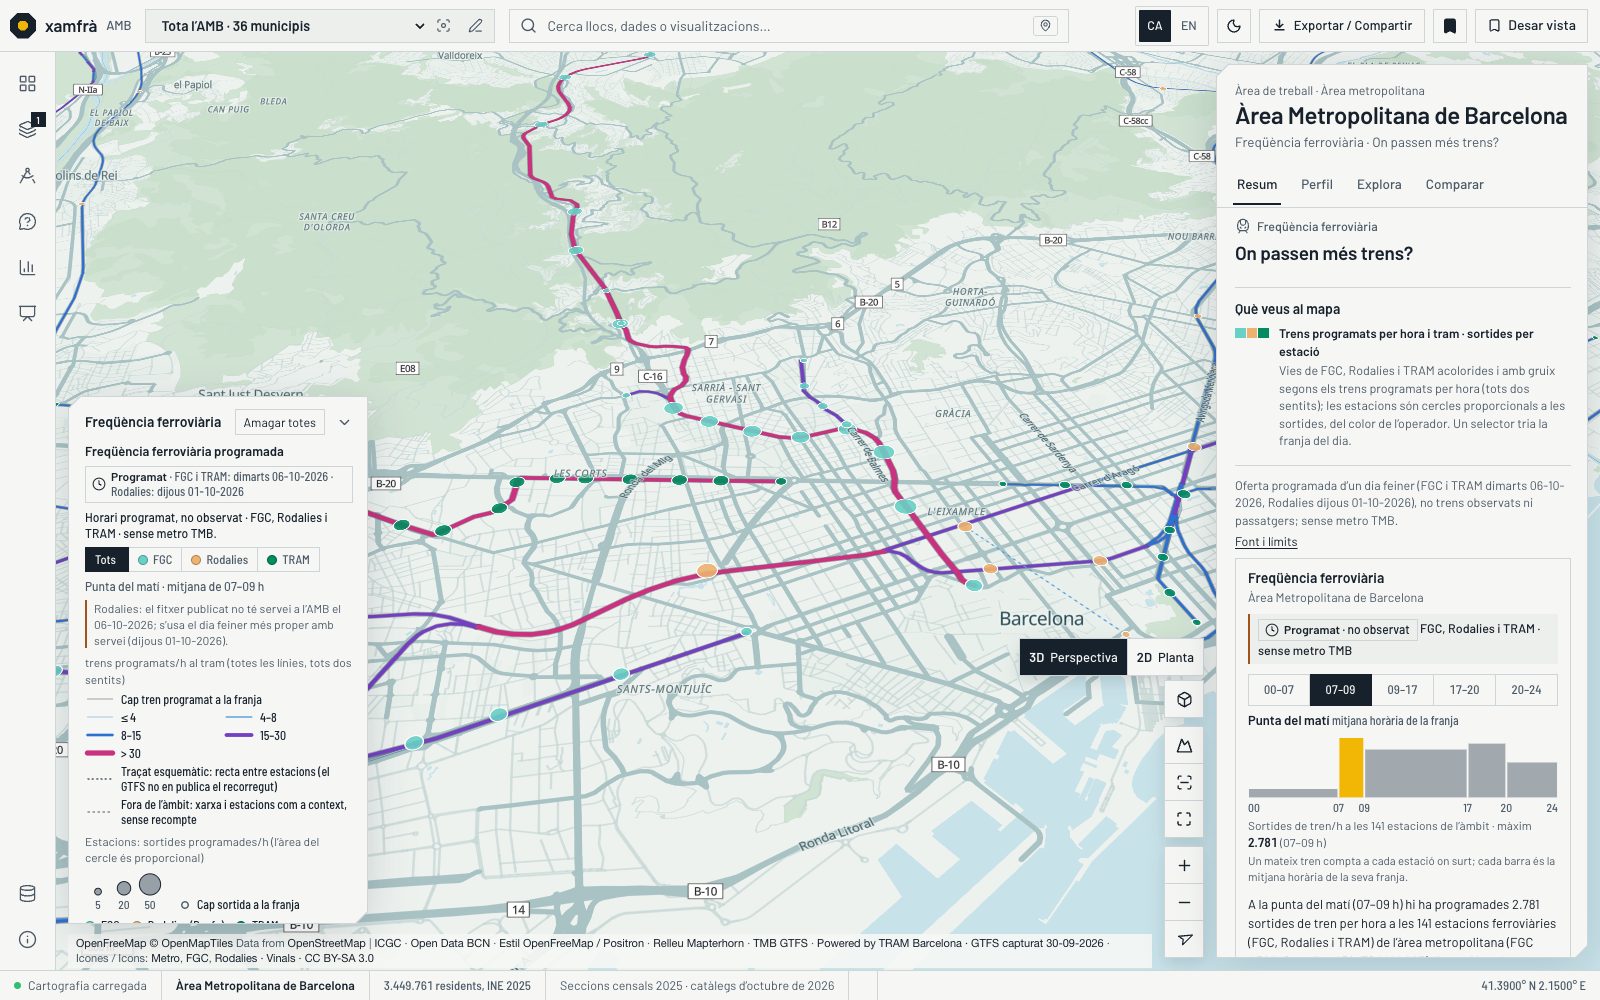Click the 3D cube map control
This screenshot has height=1000, width=1600.
click(x=1184, y=700)
